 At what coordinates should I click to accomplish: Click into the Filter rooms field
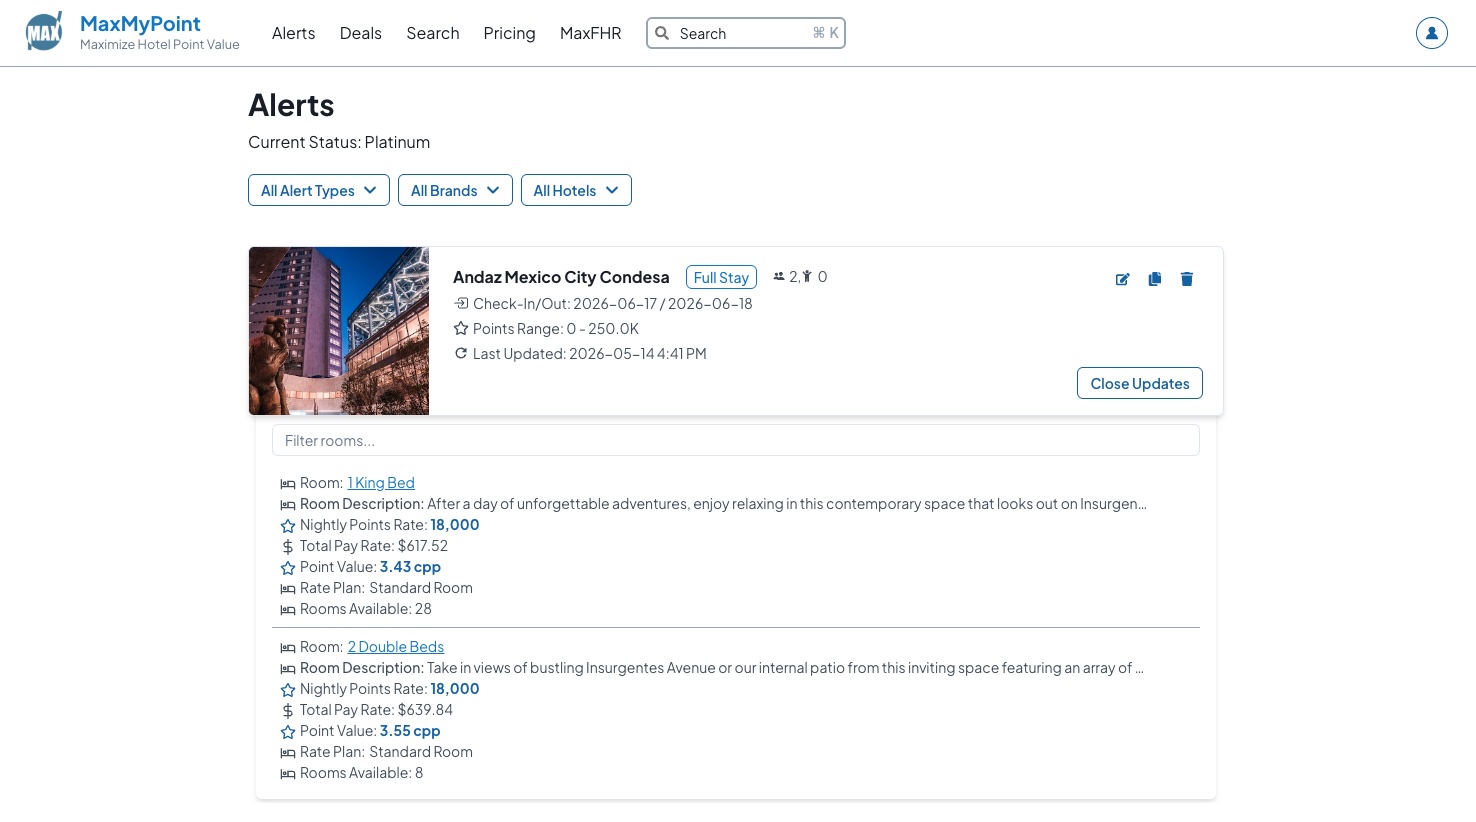point(736,440)
